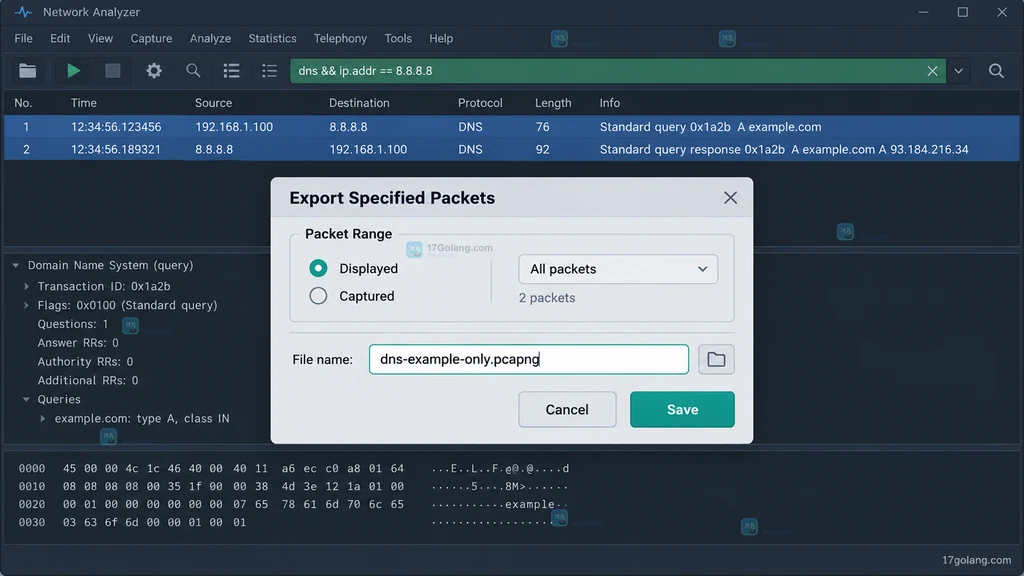Screen dimensions: 1024x576
Task: Close the Export Specified Packets dialog
Action: (x=730, y=198)
